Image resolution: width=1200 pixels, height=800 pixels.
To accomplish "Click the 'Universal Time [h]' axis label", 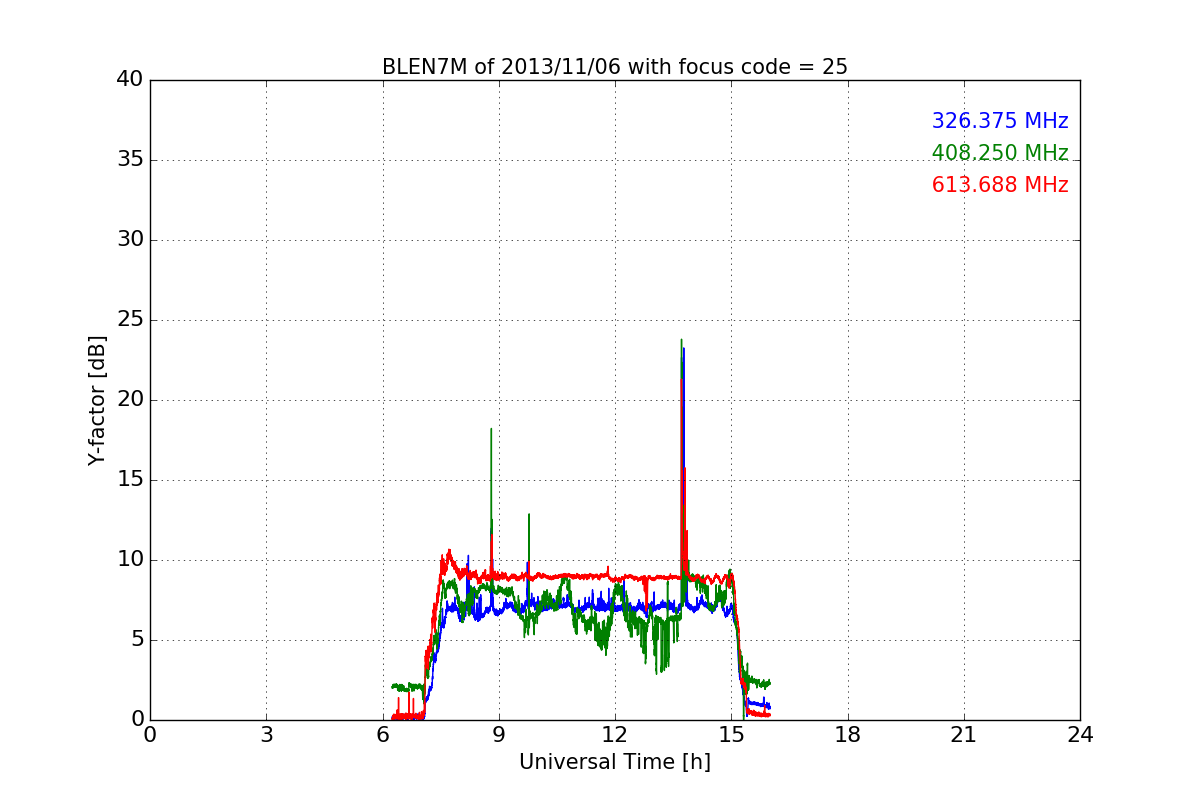I will coord(615,762).
